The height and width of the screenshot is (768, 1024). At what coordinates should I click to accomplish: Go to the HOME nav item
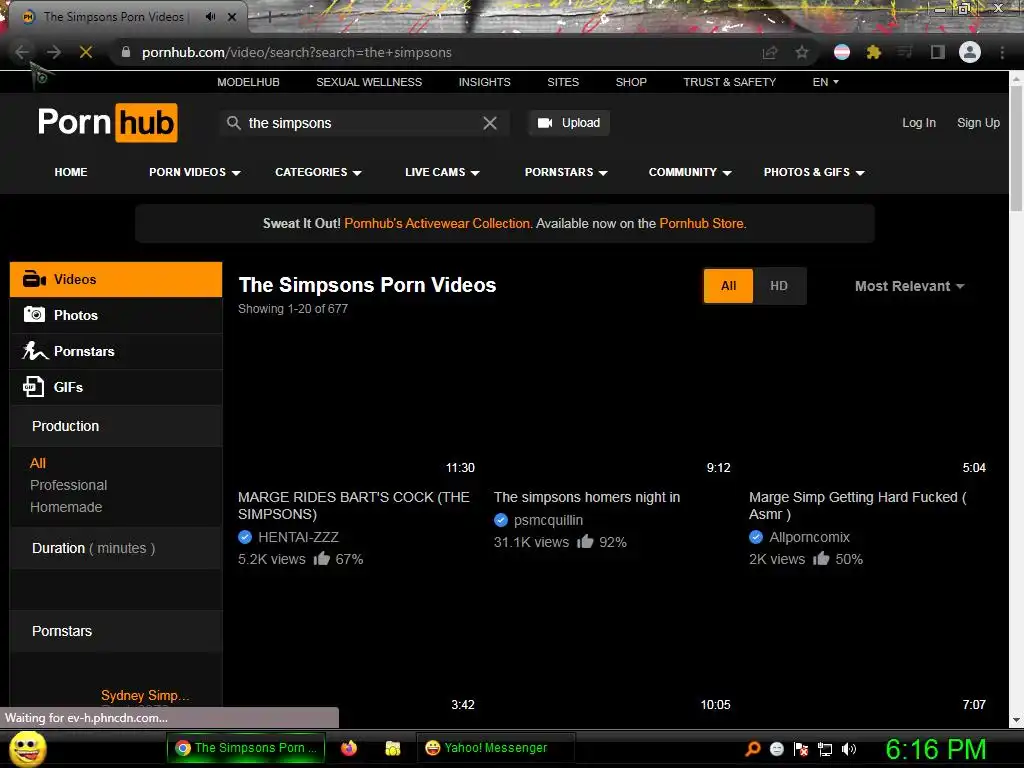71,172
